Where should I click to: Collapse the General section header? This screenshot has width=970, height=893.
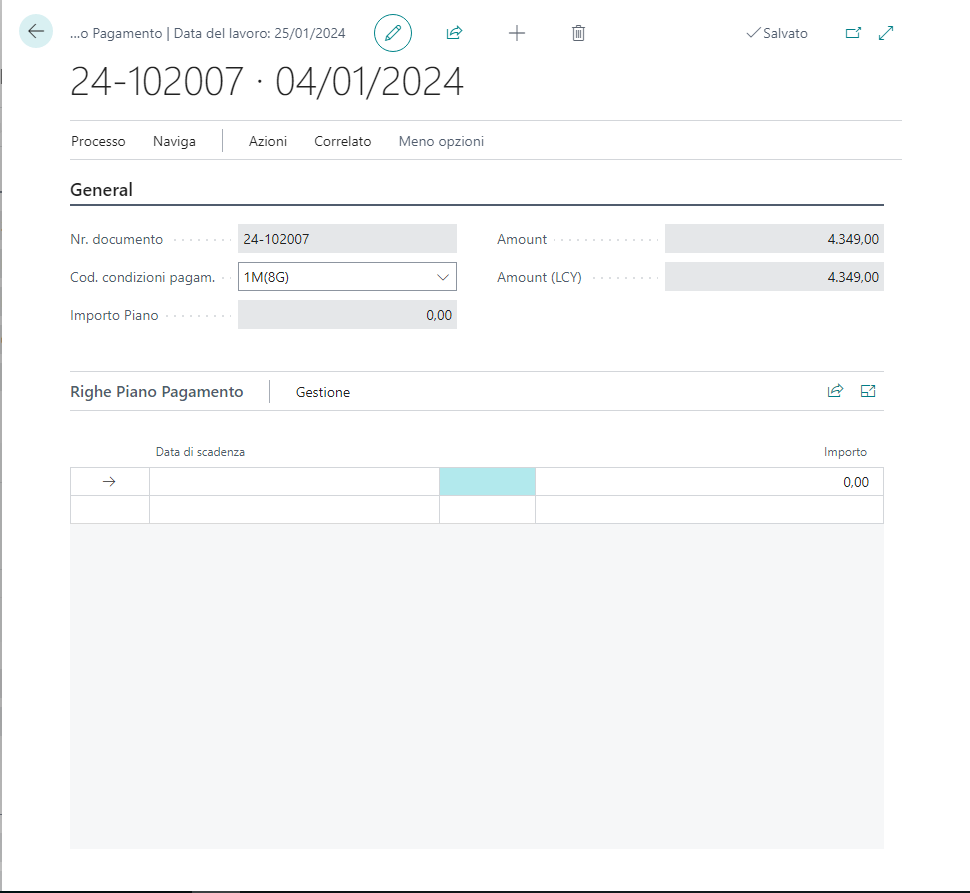click(x=101, y=190)
